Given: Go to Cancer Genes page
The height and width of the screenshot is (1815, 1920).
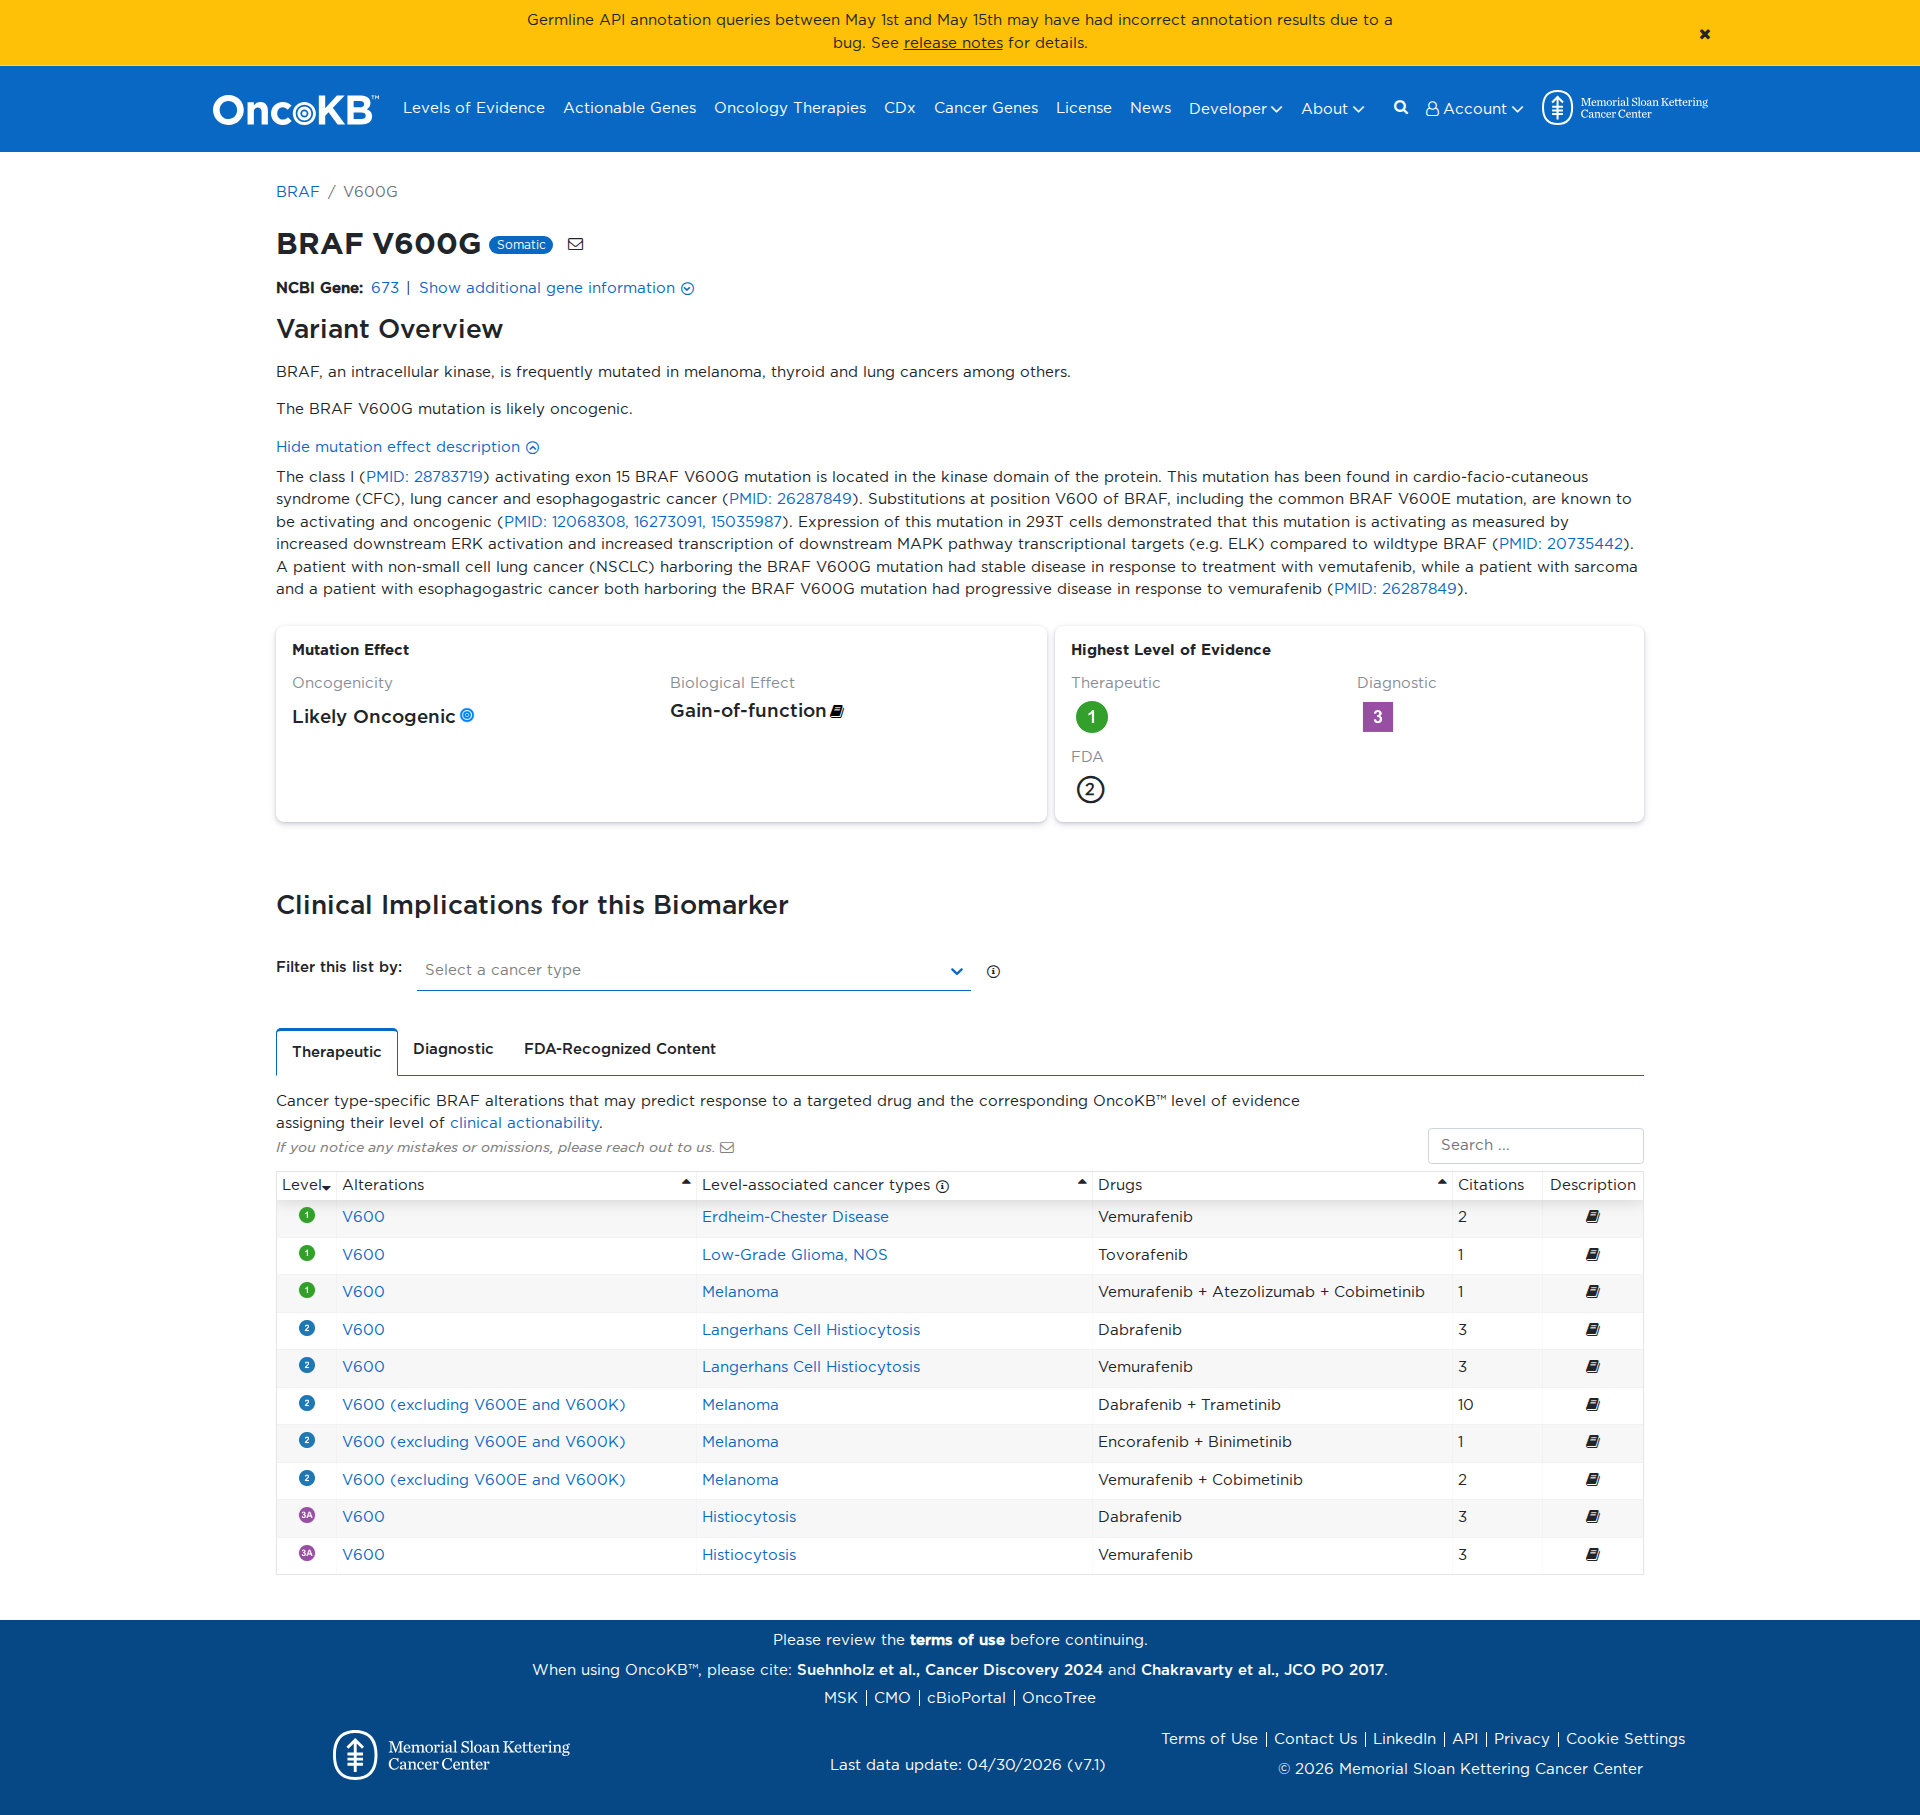Looking at the screenshot, I should pos(986,108).
